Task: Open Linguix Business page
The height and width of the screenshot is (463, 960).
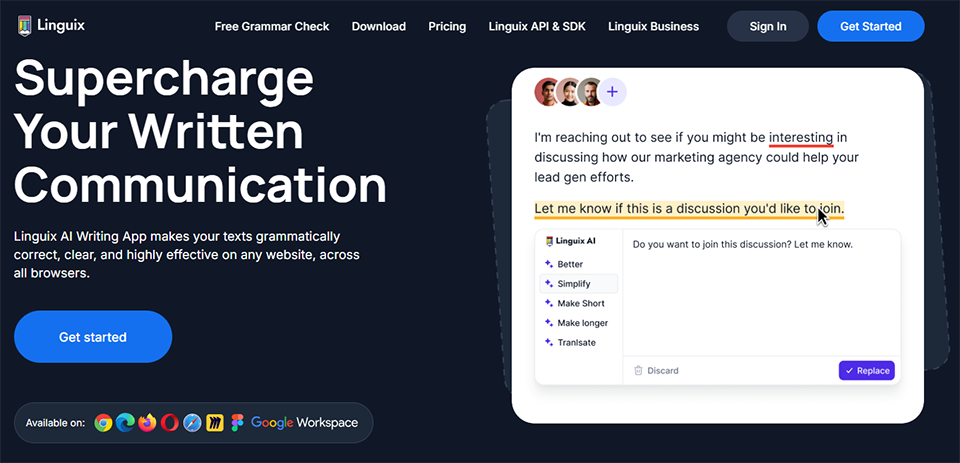Action: click(x=653, y=26)
